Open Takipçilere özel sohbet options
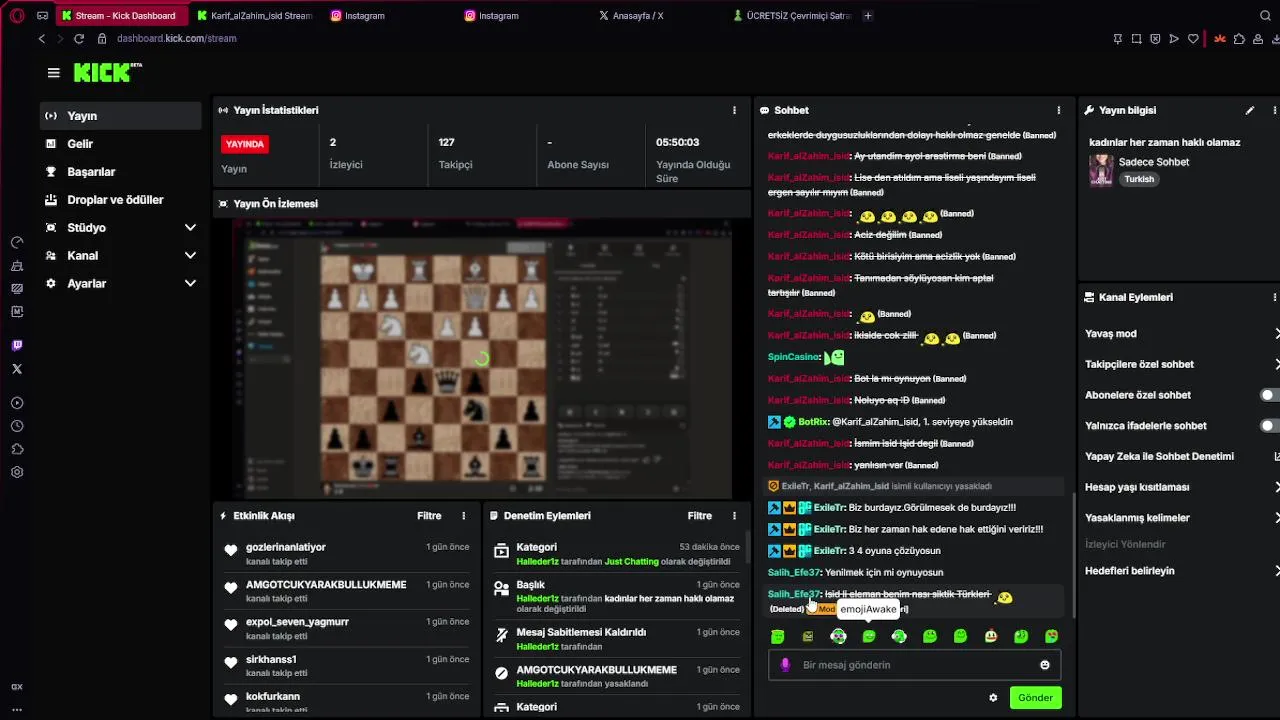The height and width of the screenshot is (720, 1280). pyautogui.click(x=1181, y=364)
